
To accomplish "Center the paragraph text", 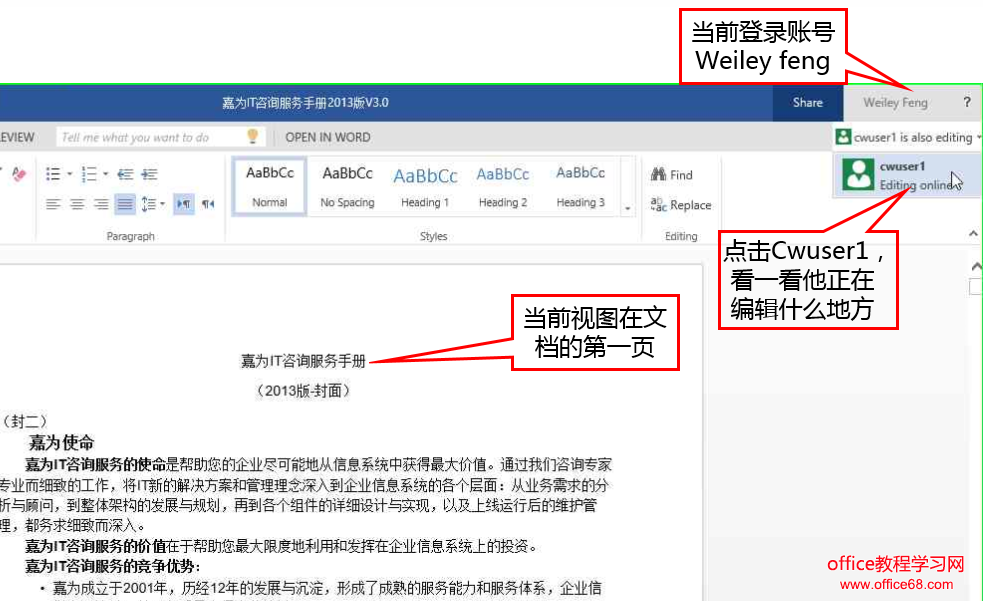I will 77,204.
